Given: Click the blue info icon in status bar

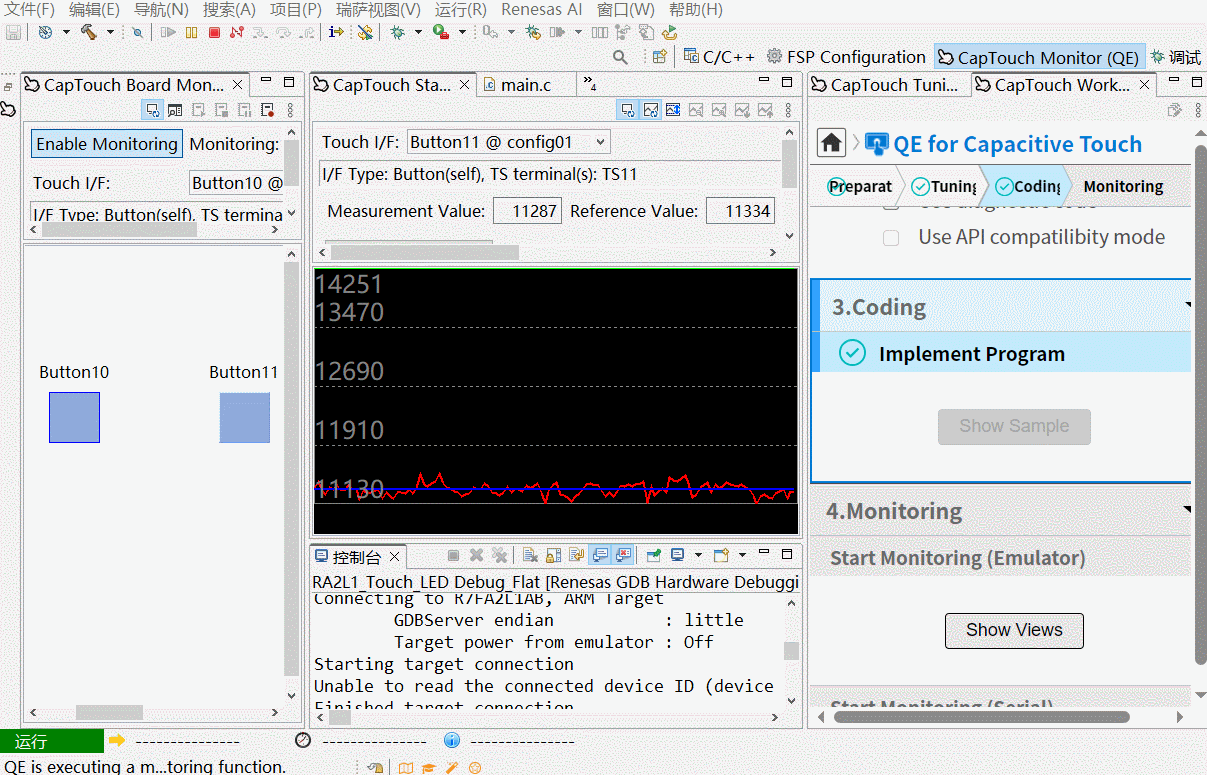Looking at the screenshot, I should click(x=452, y=740).
